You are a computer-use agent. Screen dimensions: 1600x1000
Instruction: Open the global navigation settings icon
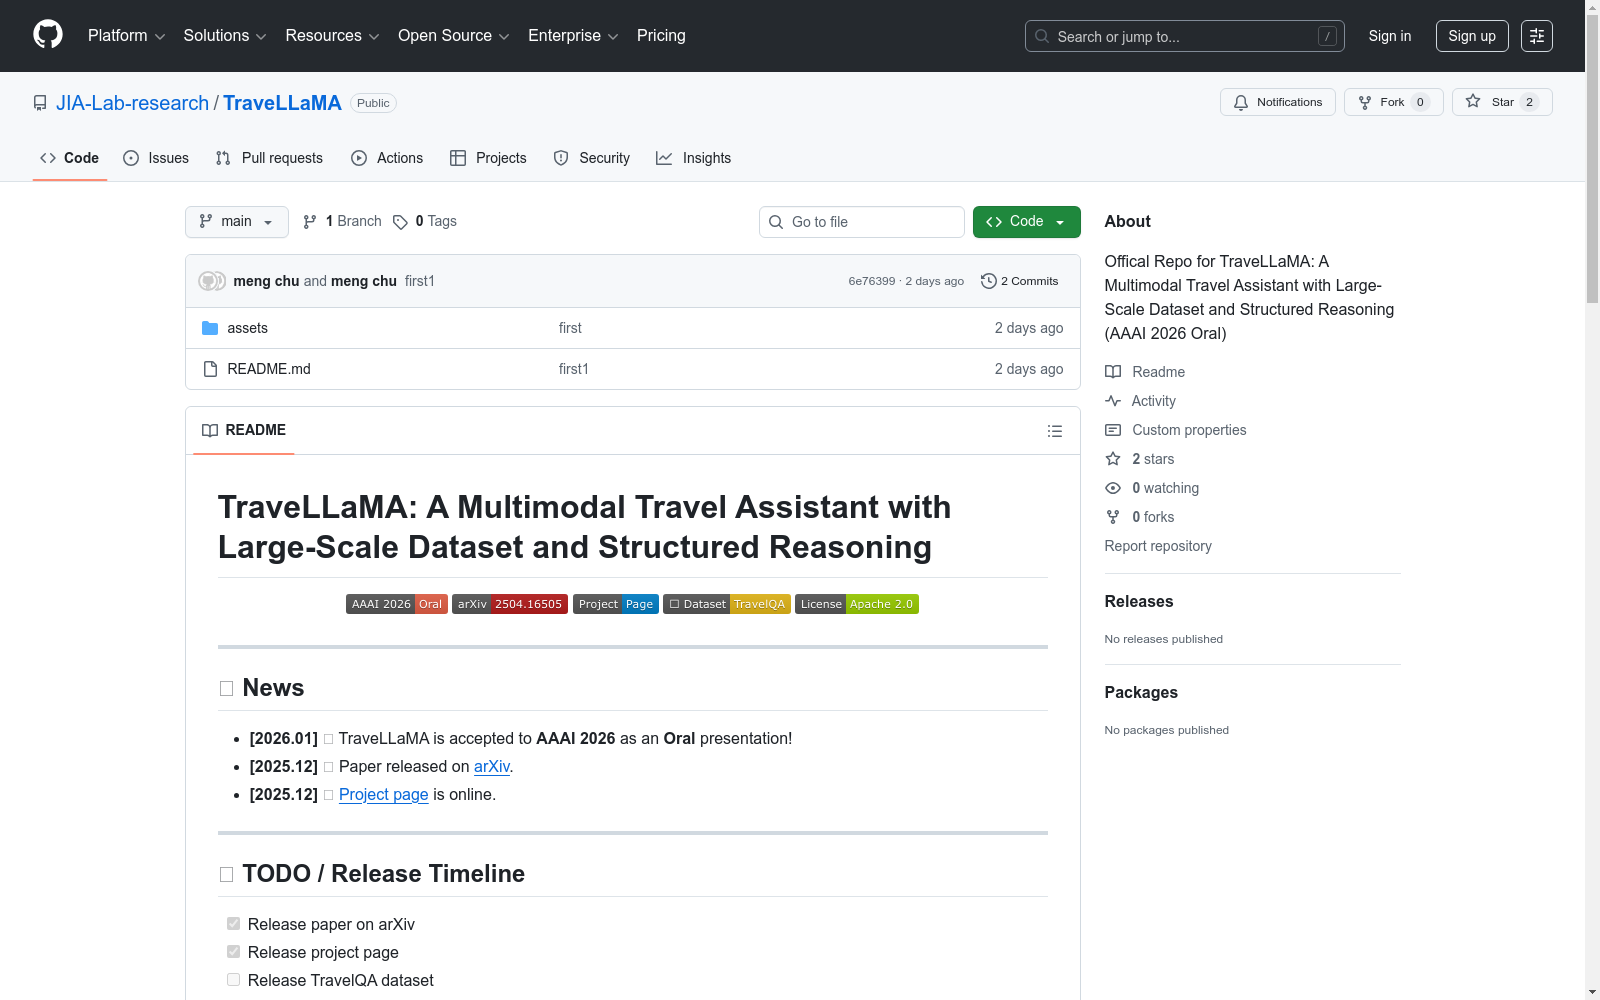1537,36
